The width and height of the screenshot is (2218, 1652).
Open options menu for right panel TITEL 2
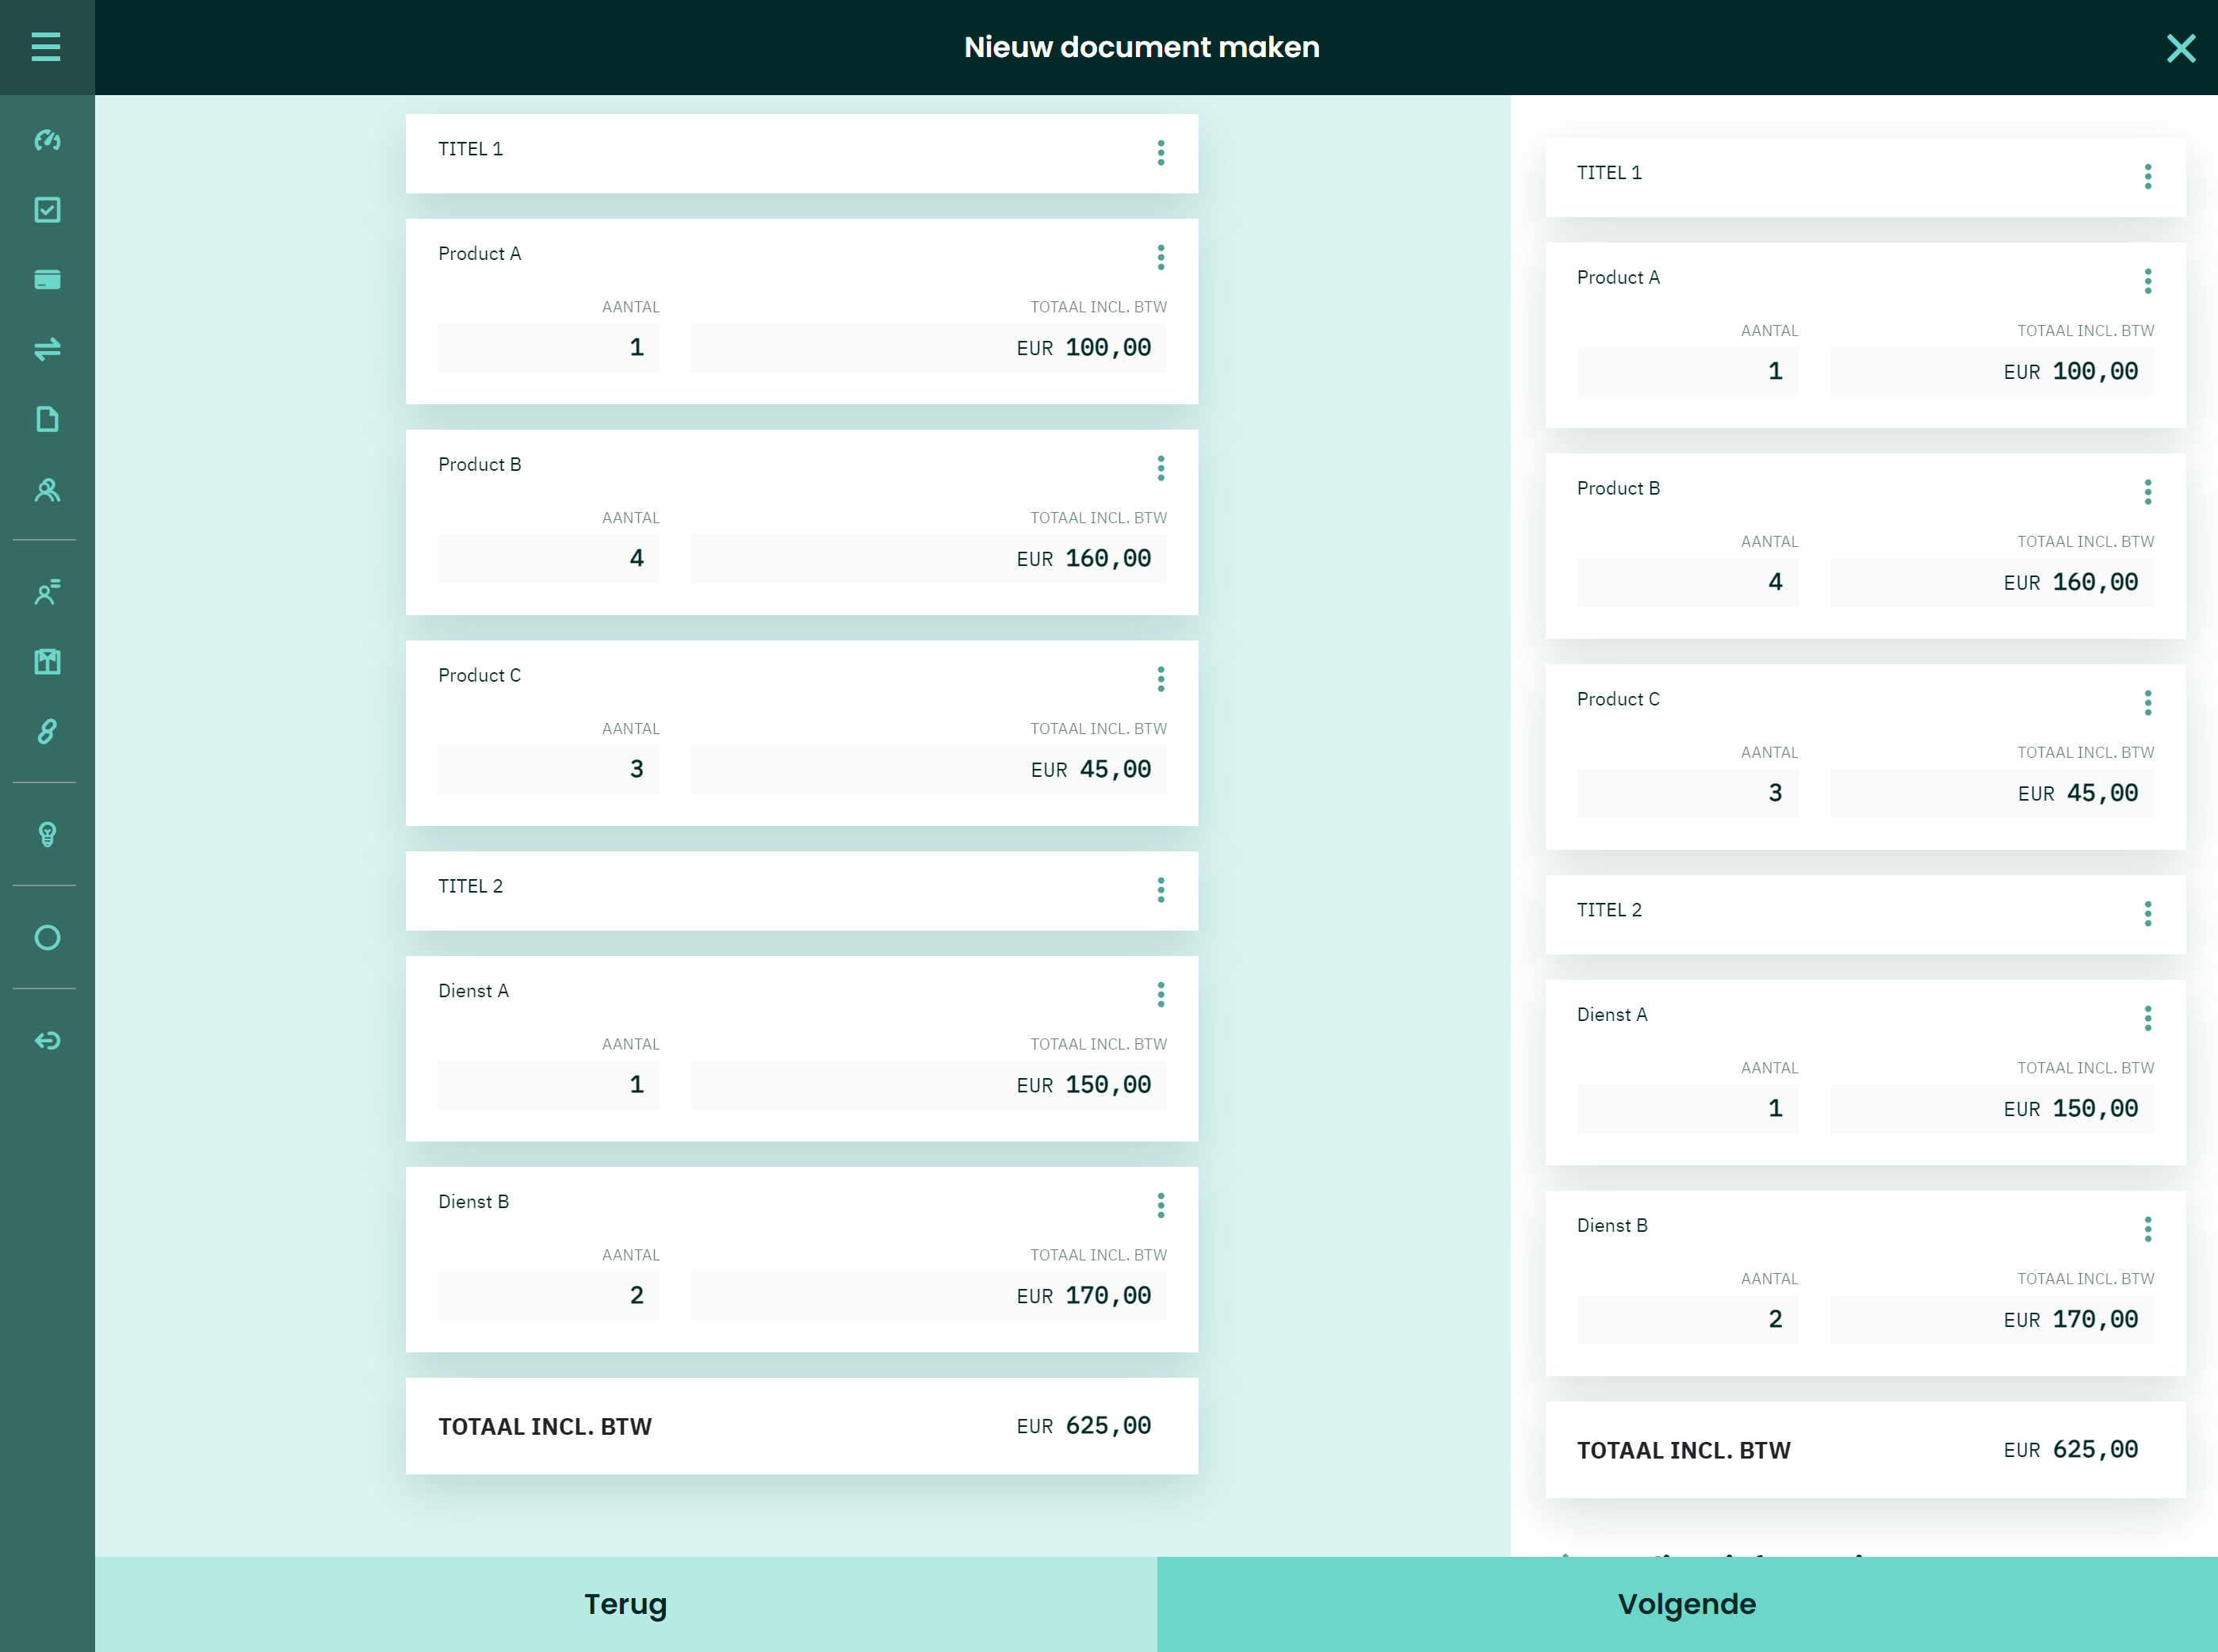click(2147, 914)
